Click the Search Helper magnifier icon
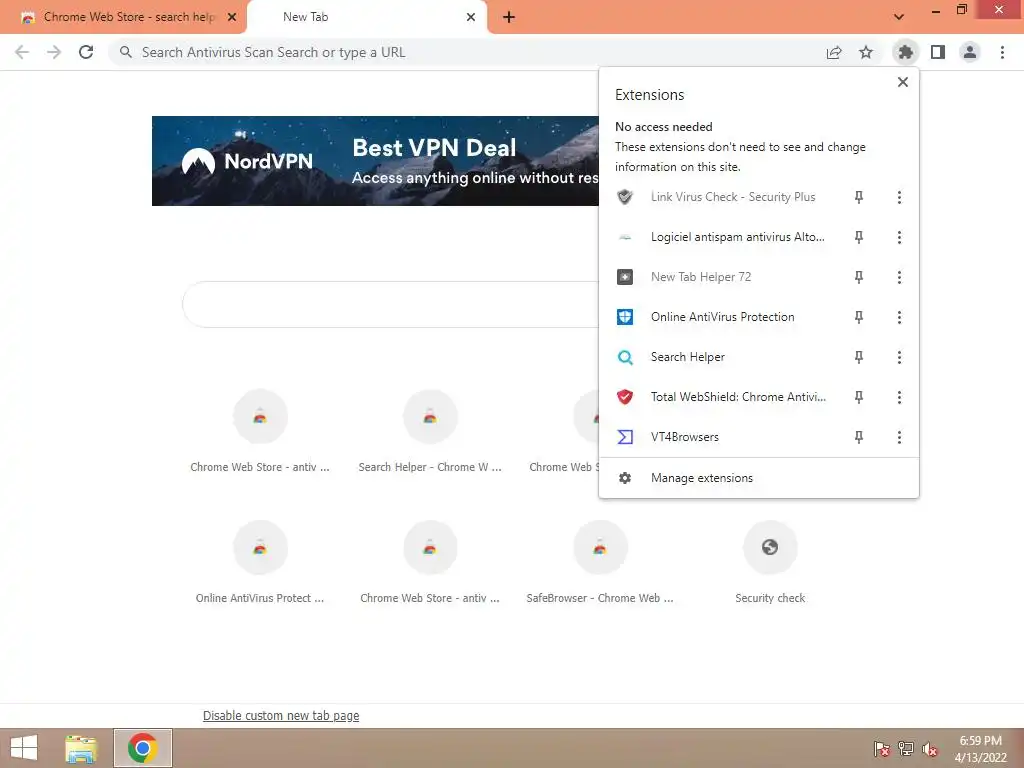 (625, 357)
